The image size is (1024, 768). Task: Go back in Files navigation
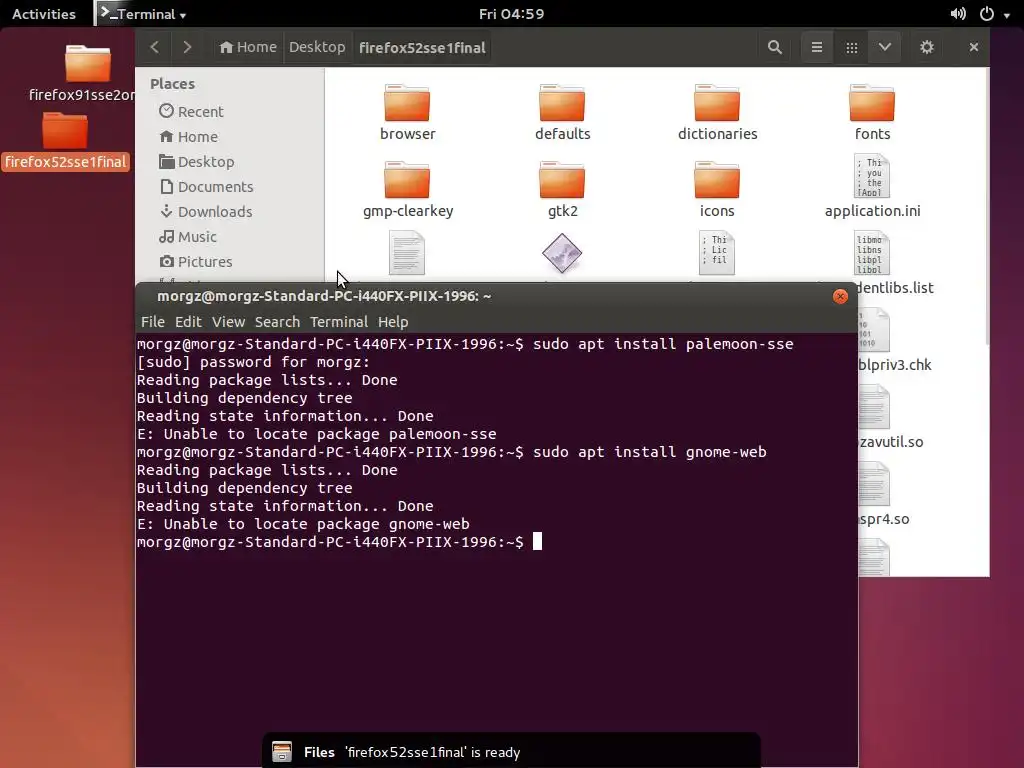[x=155, y=47]
